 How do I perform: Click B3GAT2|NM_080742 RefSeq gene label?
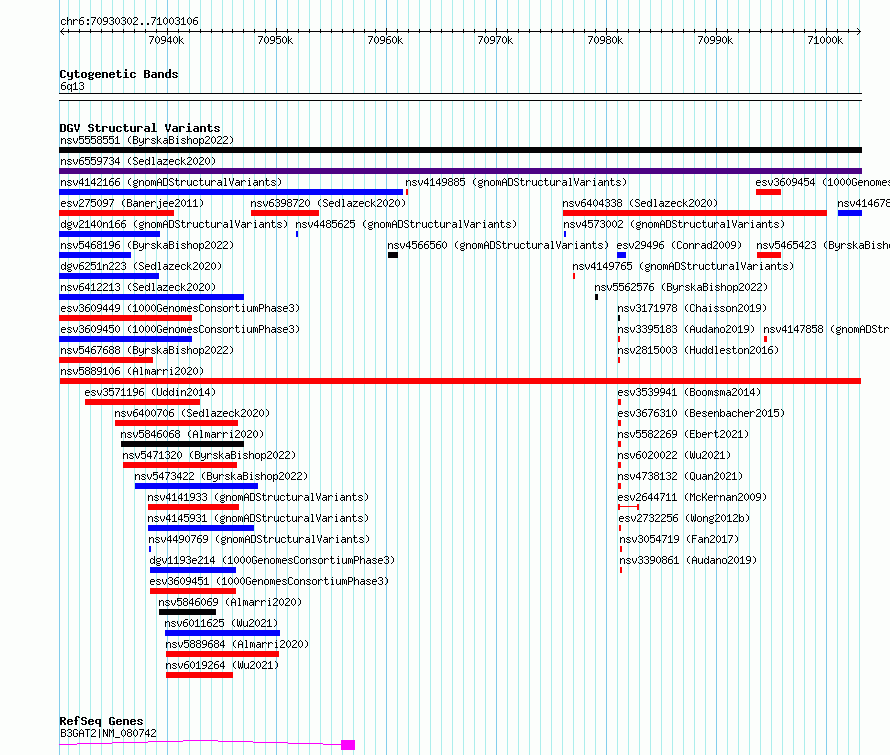click(x=108, y=733)
